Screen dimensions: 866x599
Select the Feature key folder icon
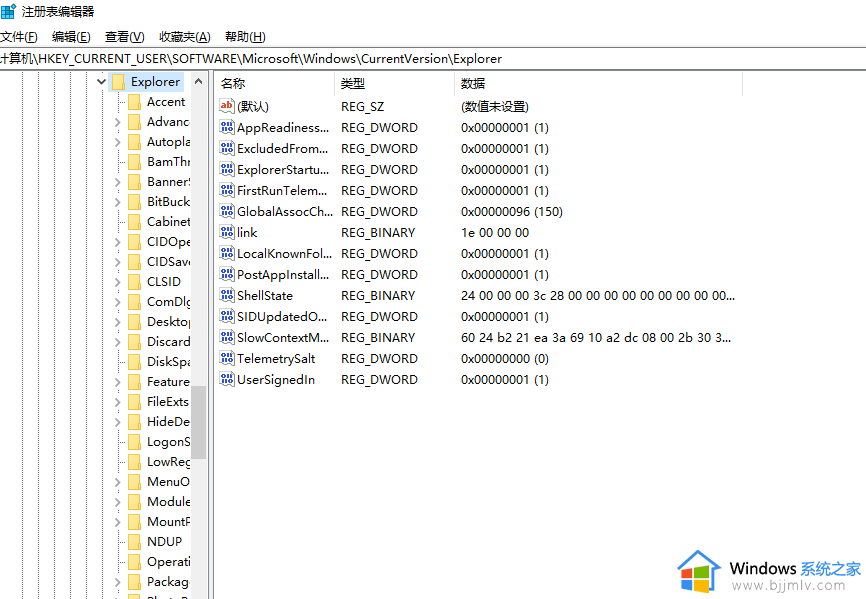point(134,381)
